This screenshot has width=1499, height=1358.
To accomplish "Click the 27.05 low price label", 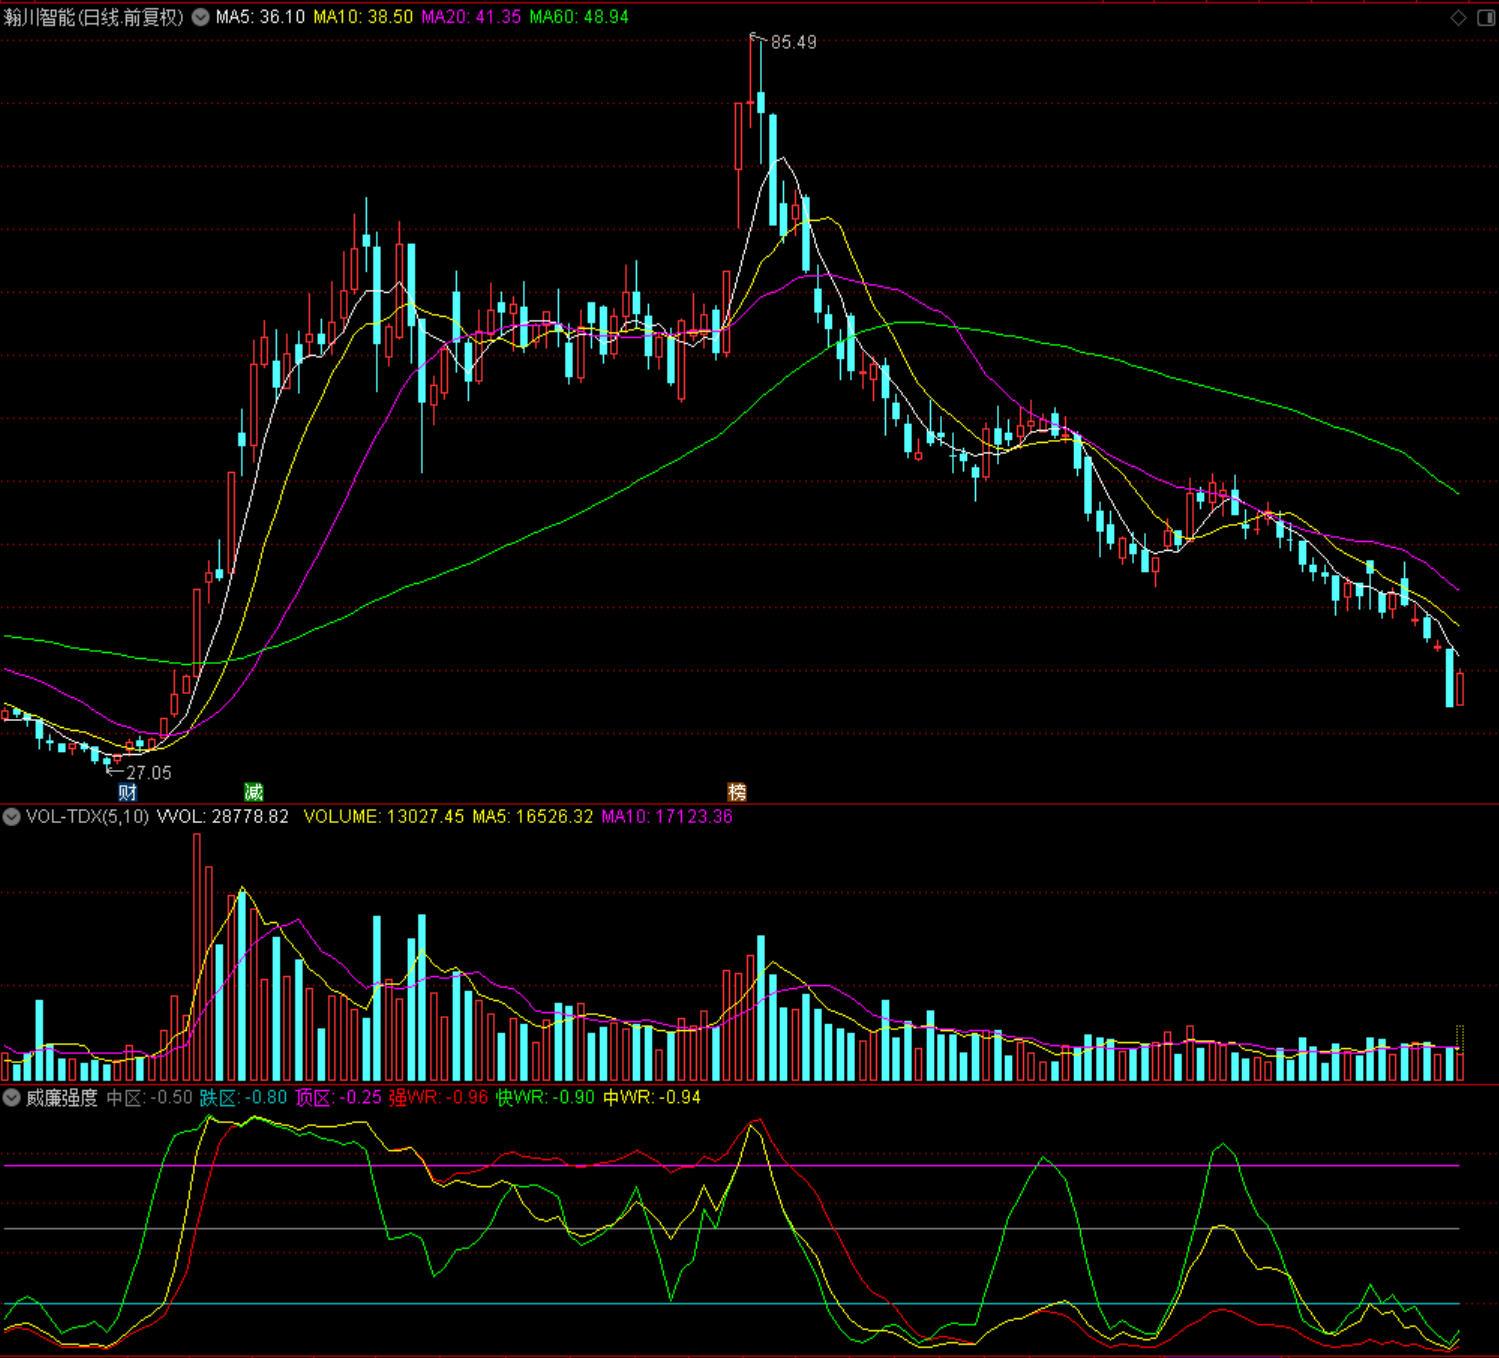I will 149,773.
